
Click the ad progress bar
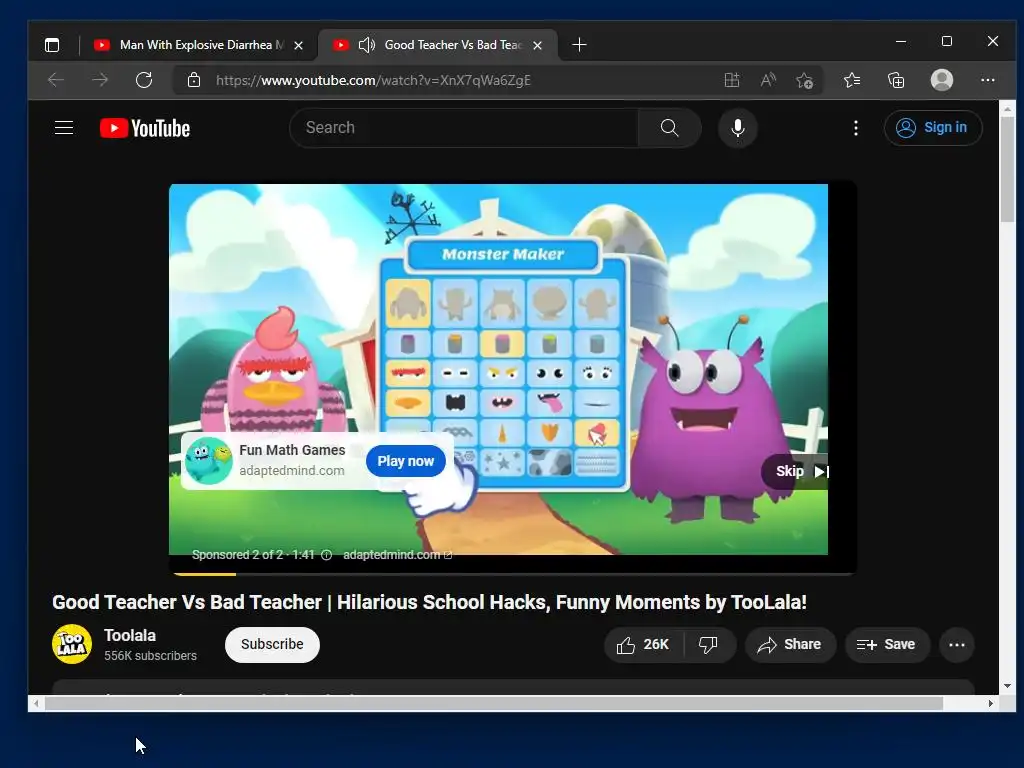point(513,574)
